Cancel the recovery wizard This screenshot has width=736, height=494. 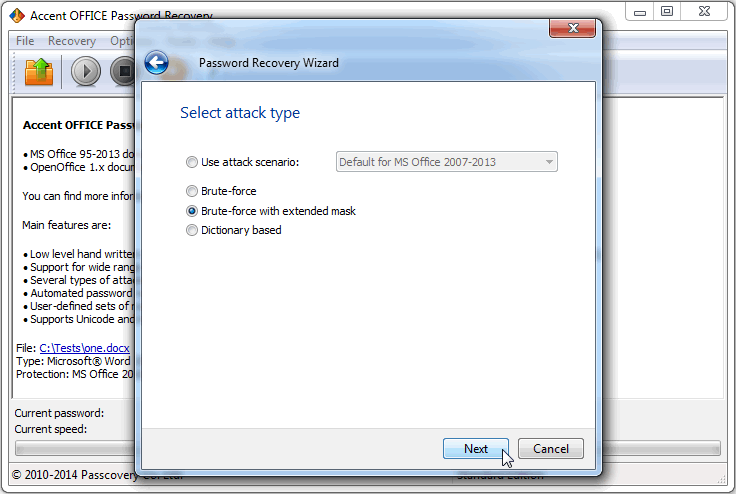pos(551,449)
